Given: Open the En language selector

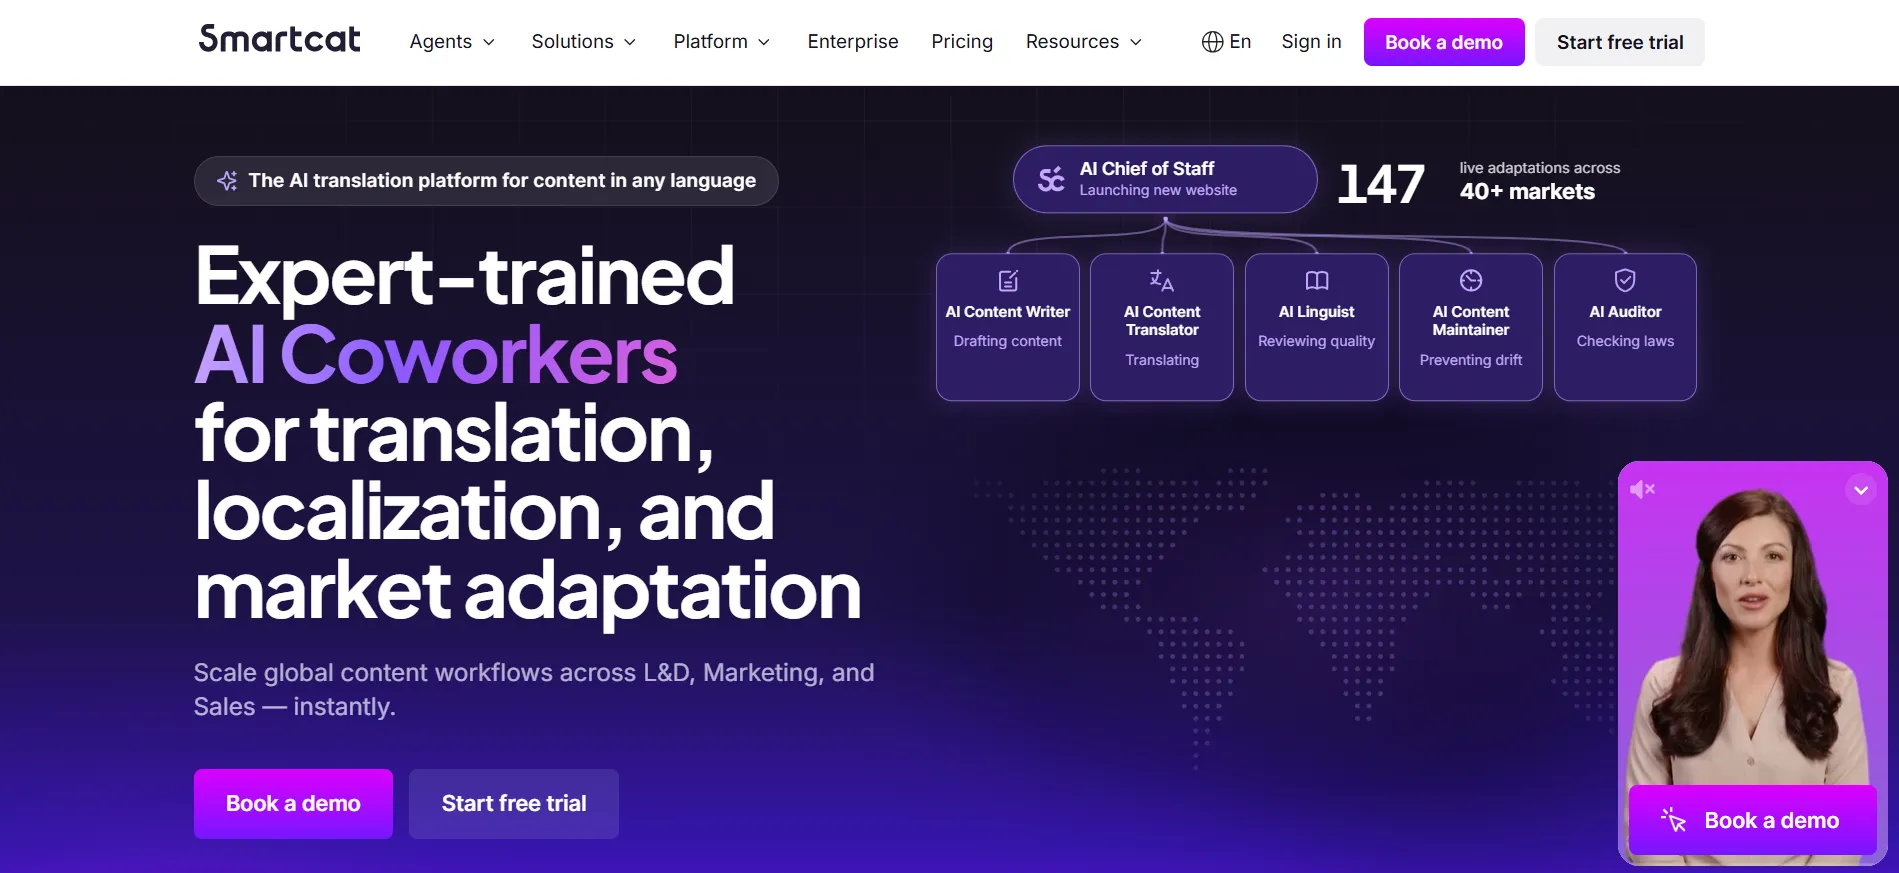Looking at the screenshot, I should click(1227, 42).
